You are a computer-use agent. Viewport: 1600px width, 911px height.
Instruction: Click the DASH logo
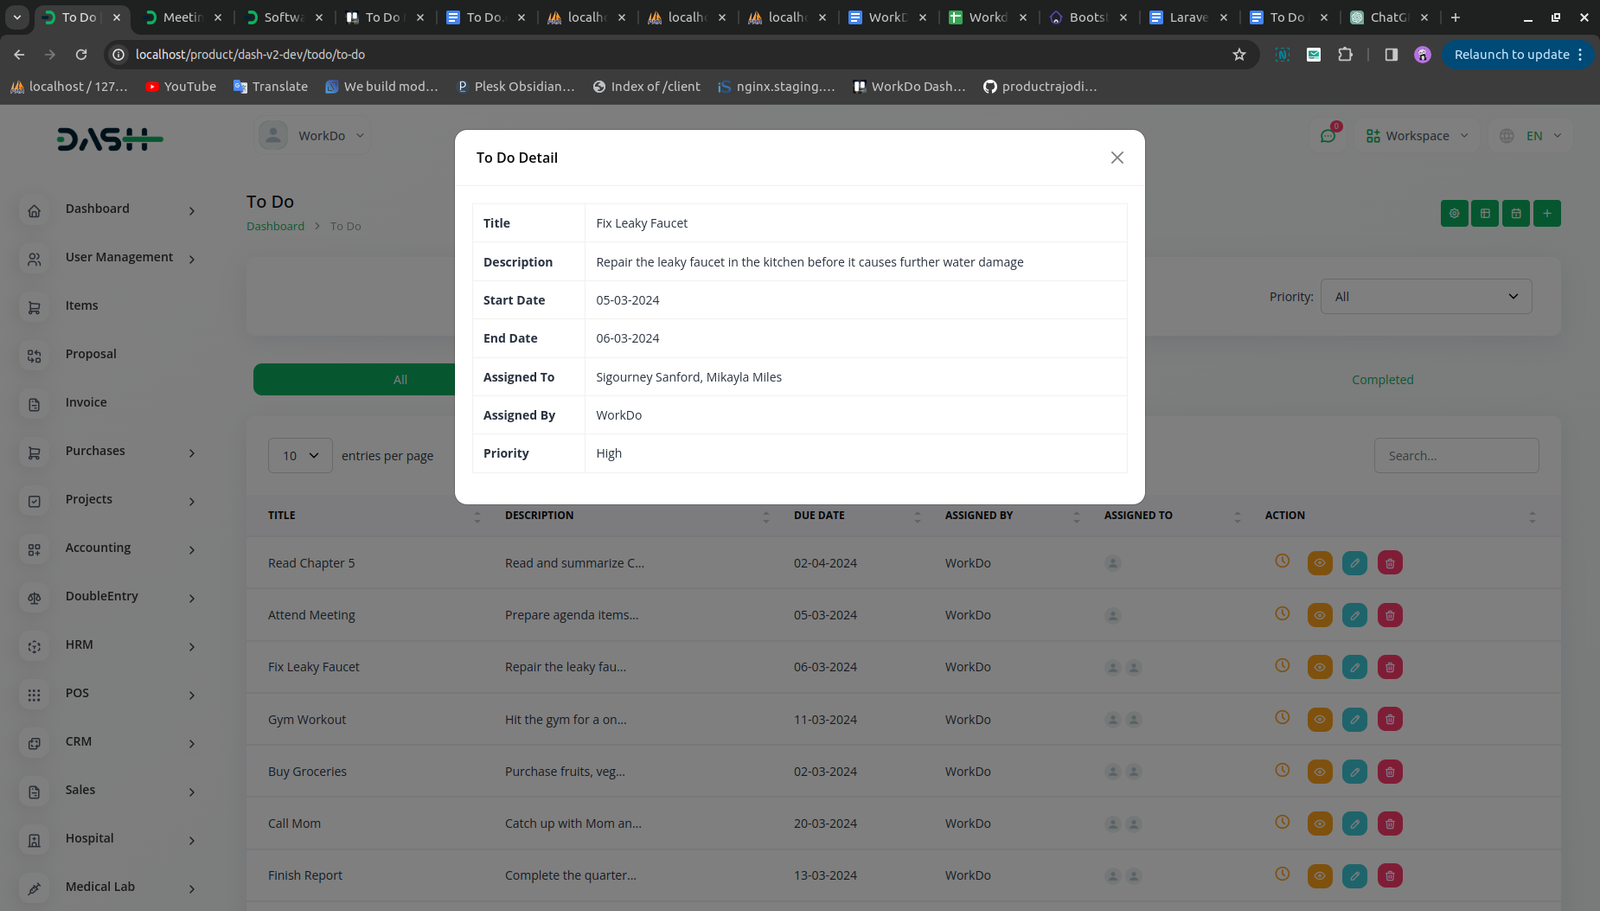(x=109, y=139)
